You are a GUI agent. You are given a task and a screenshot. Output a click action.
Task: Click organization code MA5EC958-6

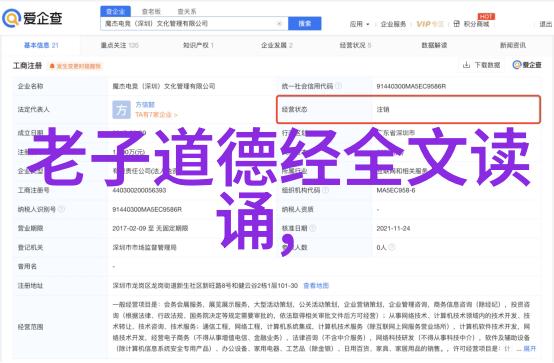tap(396, 190)
